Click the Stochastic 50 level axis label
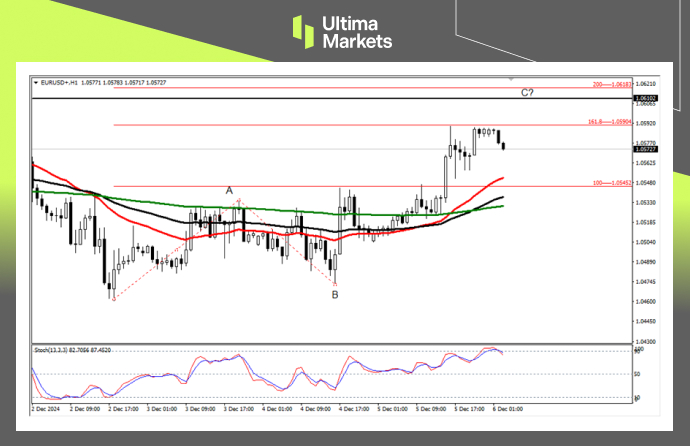The width and height of the screenshot is (690, 446). pyautogui.click(x=637, y=374)
